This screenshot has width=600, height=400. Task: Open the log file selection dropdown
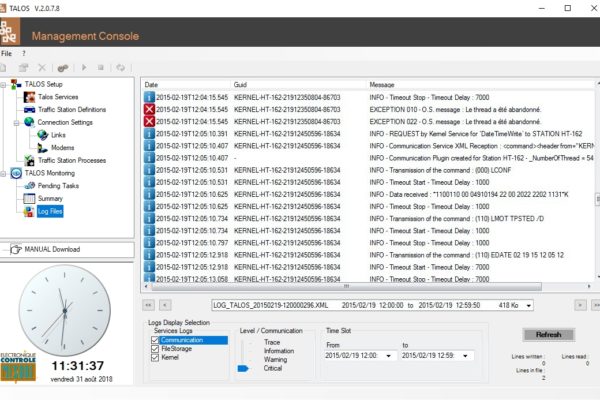528,305
